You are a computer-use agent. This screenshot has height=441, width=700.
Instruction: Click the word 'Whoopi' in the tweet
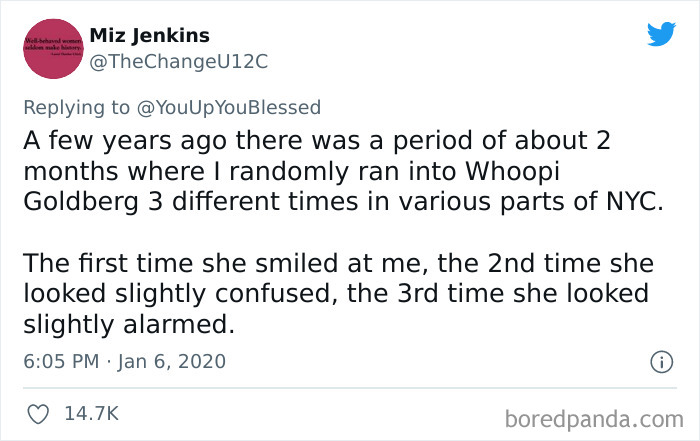[x=559, y=171]
